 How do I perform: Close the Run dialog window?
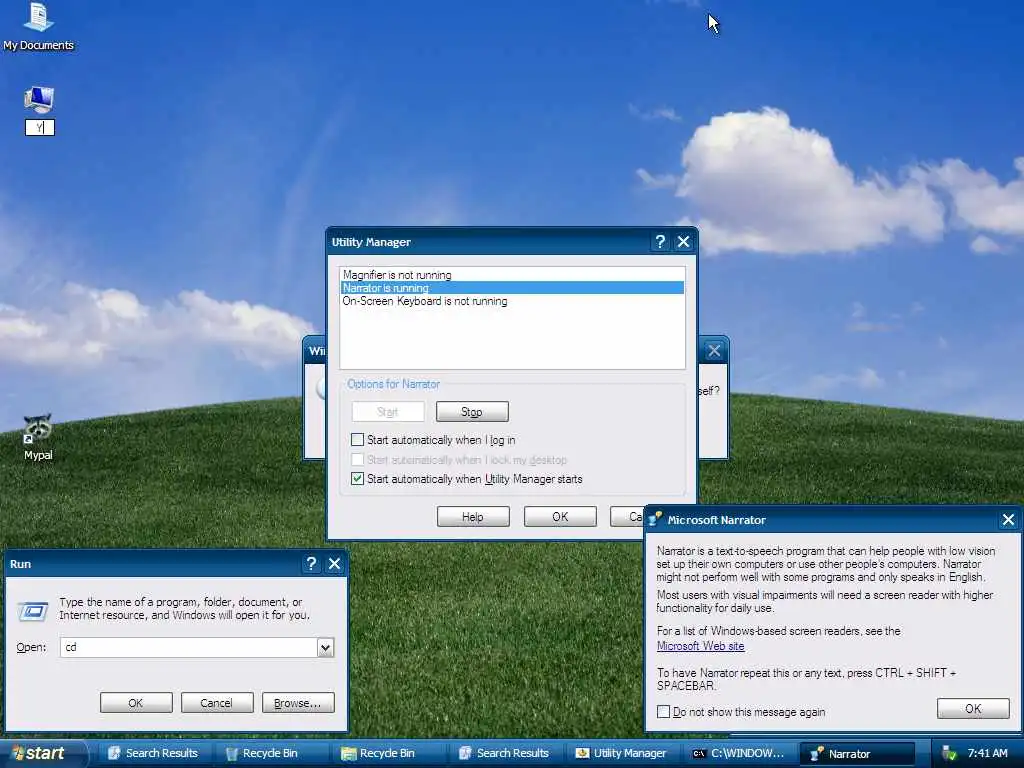point(334,564)
